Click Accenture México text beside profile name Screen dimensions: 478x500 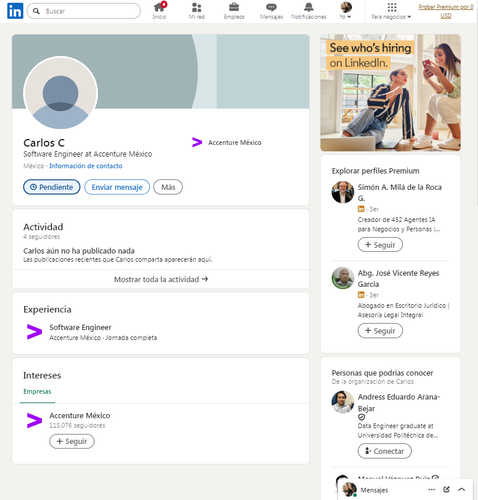point(235,142)
